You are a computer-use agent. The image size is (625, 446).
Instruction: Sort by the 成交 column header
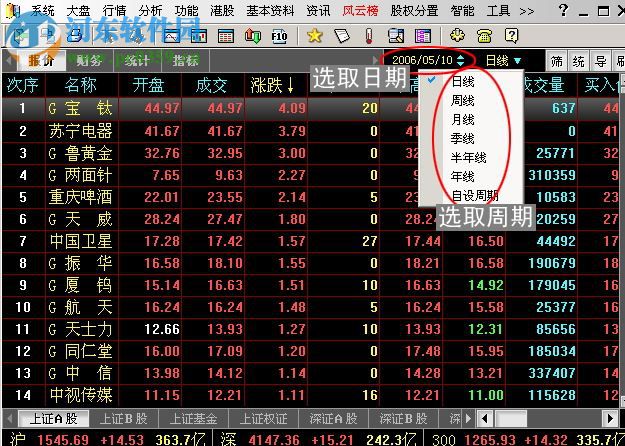(x=213, y=85)
